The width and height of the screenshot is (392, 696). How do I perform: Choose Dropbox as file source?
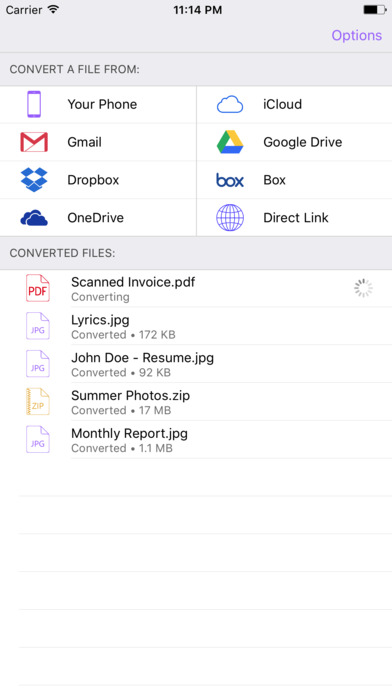click(x=93, y=180)
